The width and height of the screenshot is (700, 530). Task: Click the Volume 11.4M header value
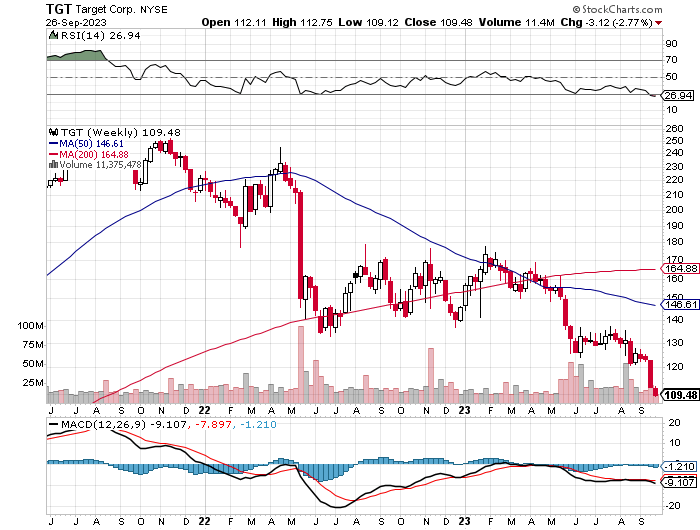tap(517, 22)
